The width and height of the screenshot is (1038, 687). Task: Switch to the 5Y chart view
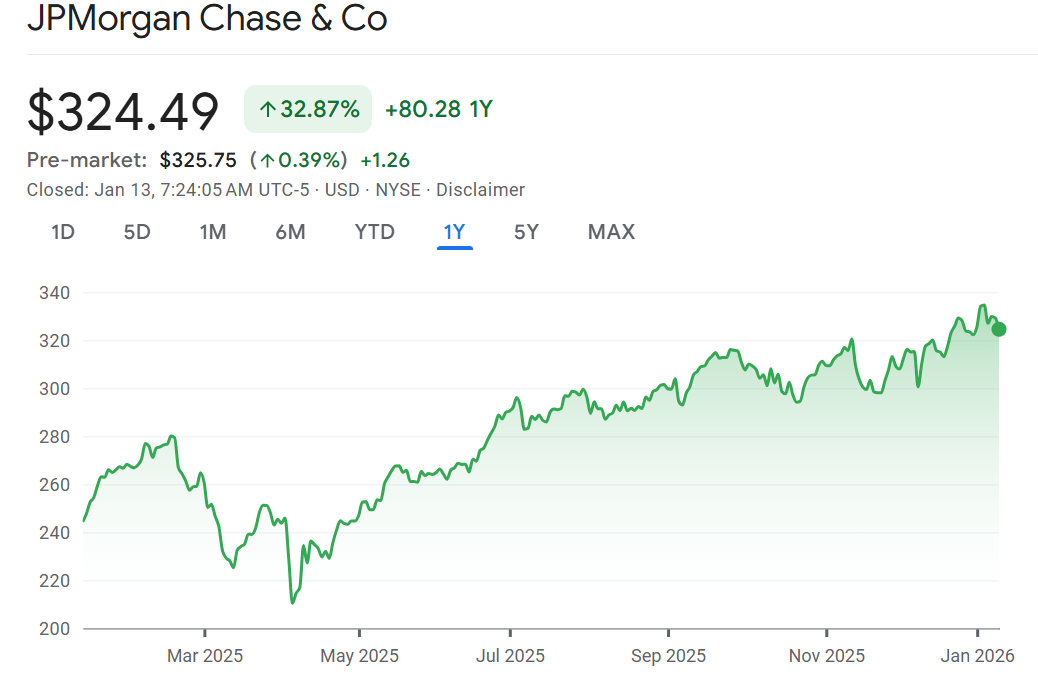526,232
